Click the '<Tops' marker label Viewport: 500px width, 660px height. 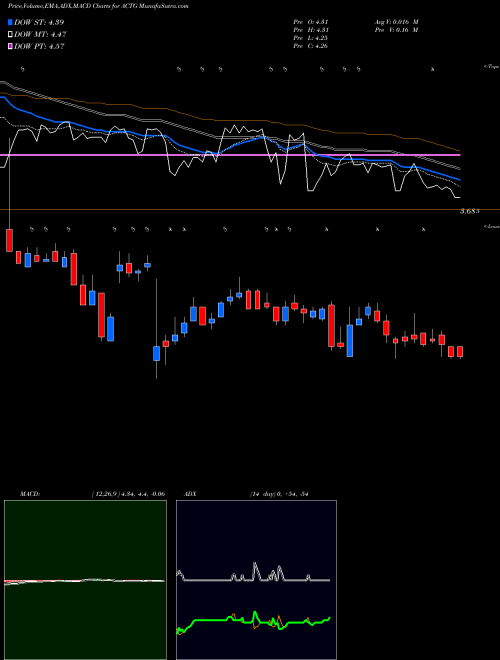tap(492, 67)
